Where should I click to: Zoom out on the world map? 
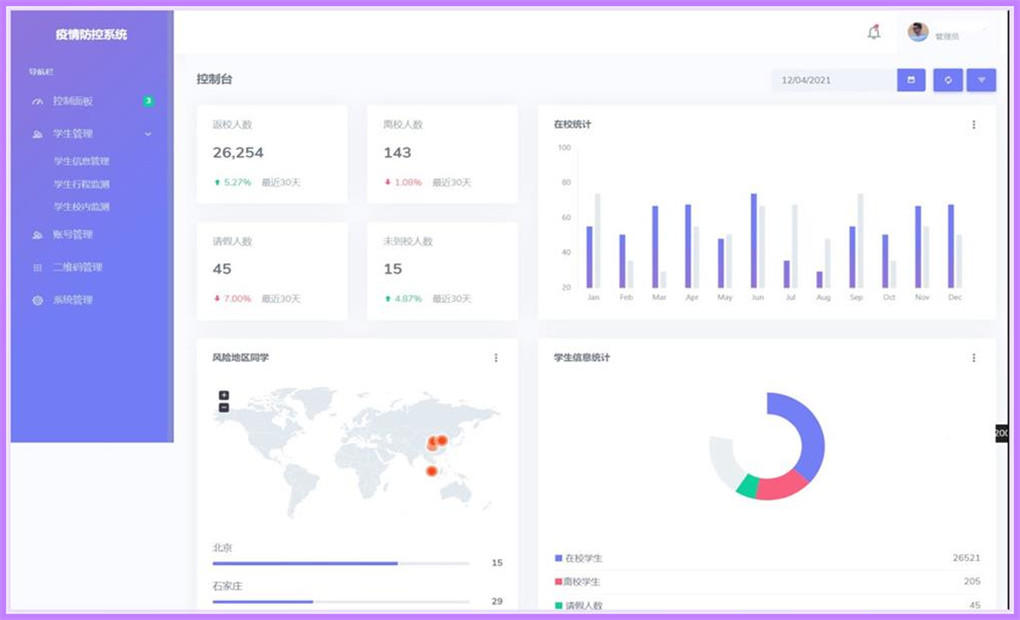click(x=224, y=407)
